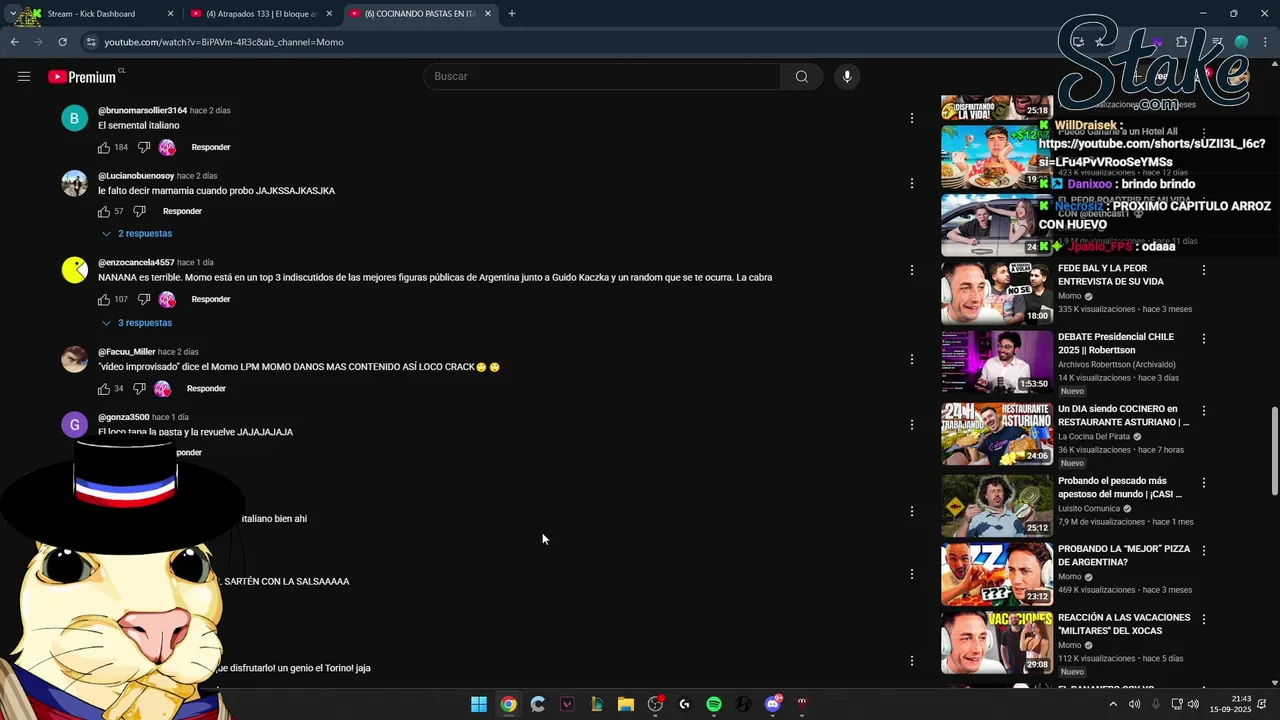Open options menu for @enzocancela4557 comment
Screen dimensions: 1280x720
coord(911,270)
